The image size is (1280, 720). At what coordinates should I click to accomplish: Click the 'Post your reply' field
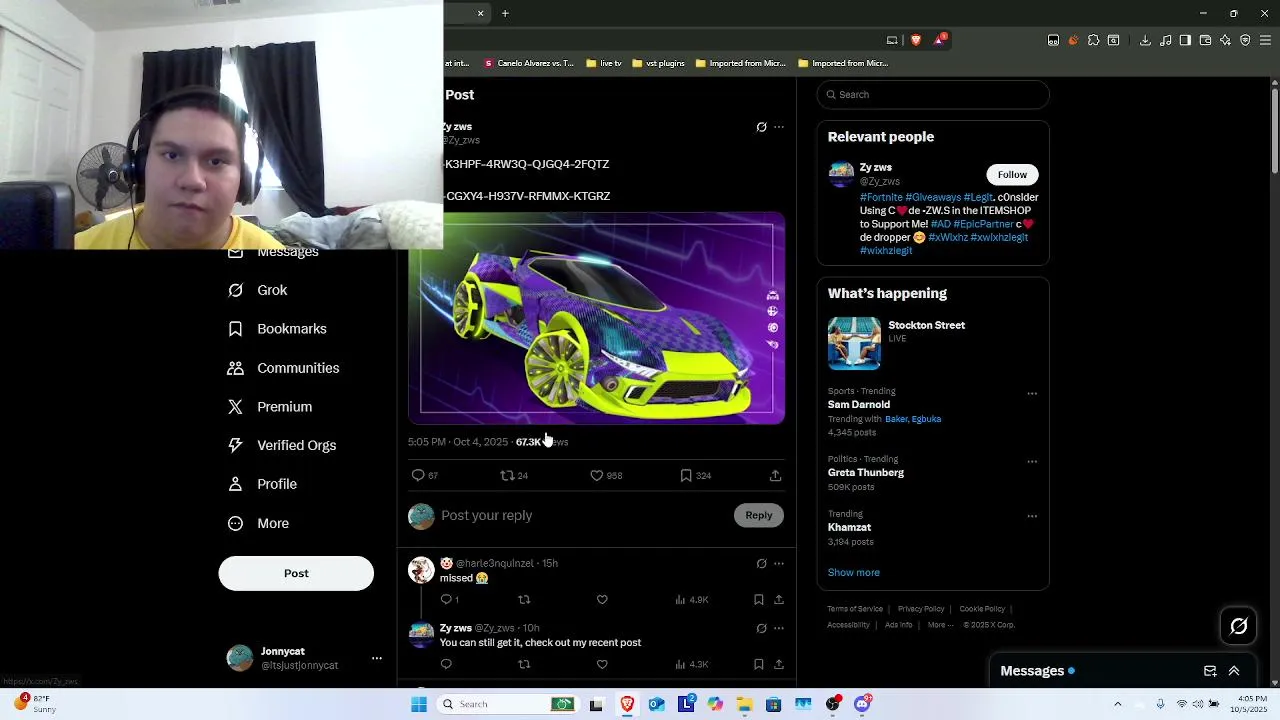click(583, 515)
